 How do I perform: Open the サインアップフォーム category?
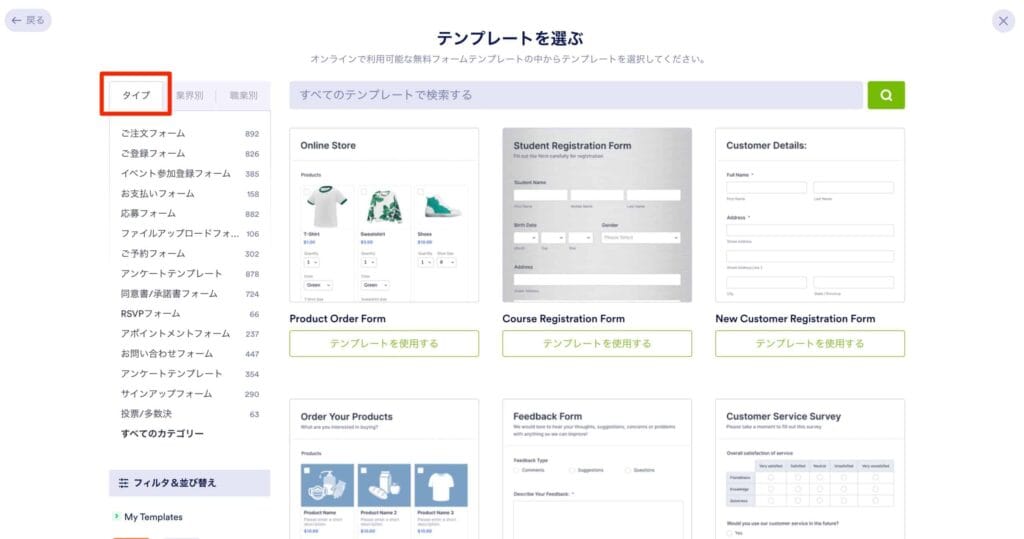(189, 394)
